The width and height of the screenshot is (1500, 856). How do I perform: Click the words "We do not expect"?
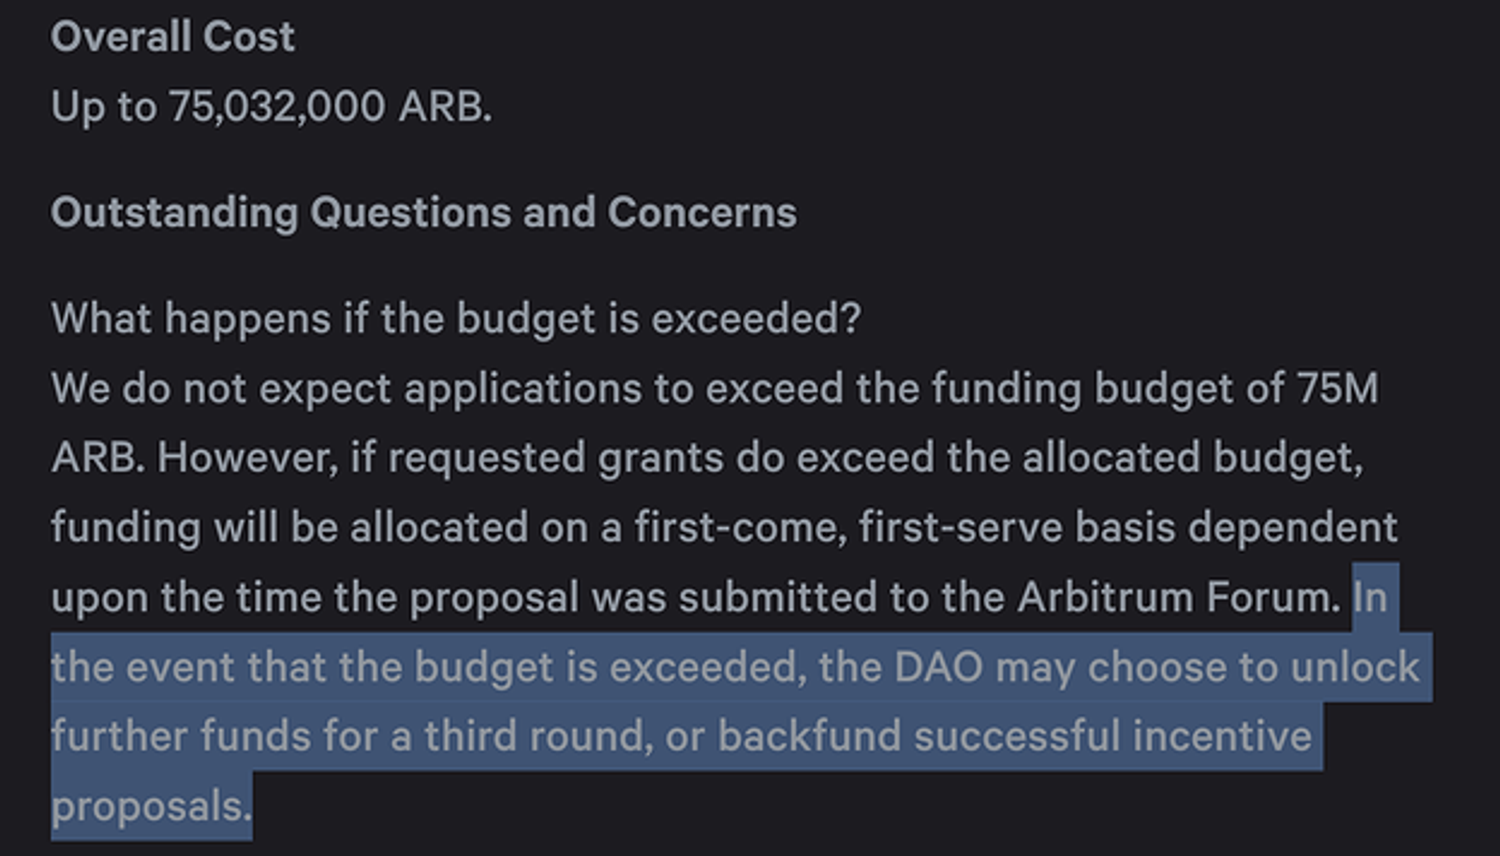click(220, 388)
